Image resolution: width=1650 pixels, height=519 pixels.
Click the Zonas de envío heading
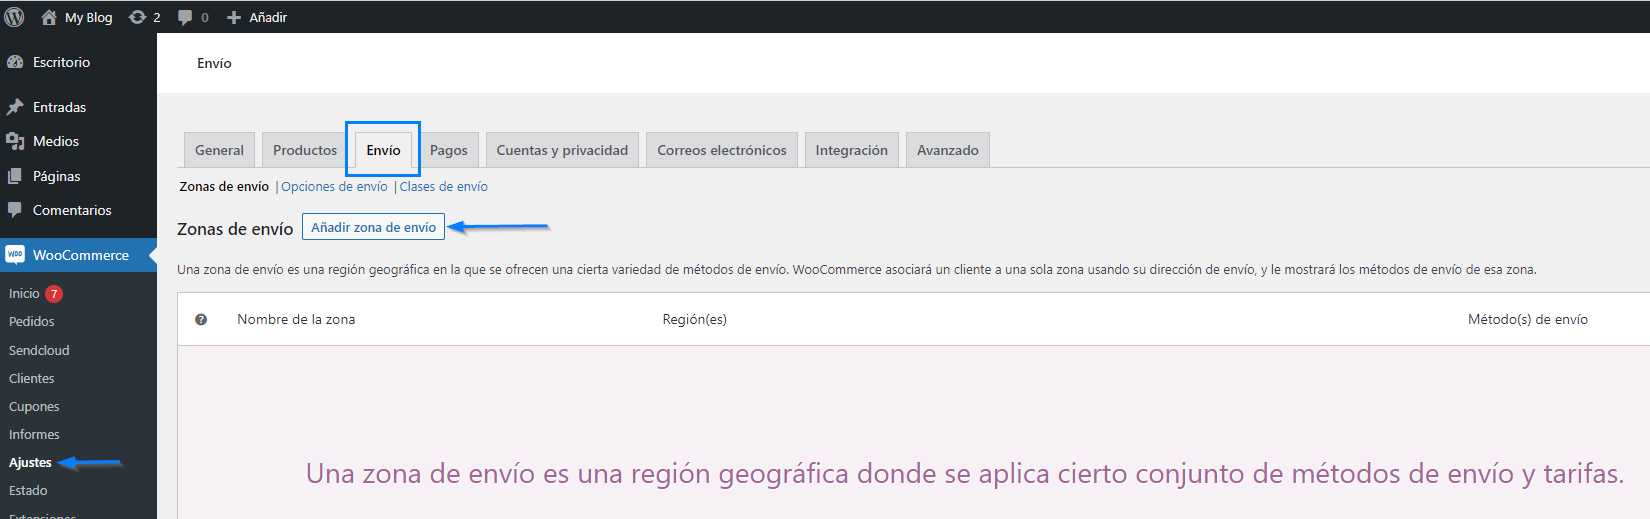[235, 229]
